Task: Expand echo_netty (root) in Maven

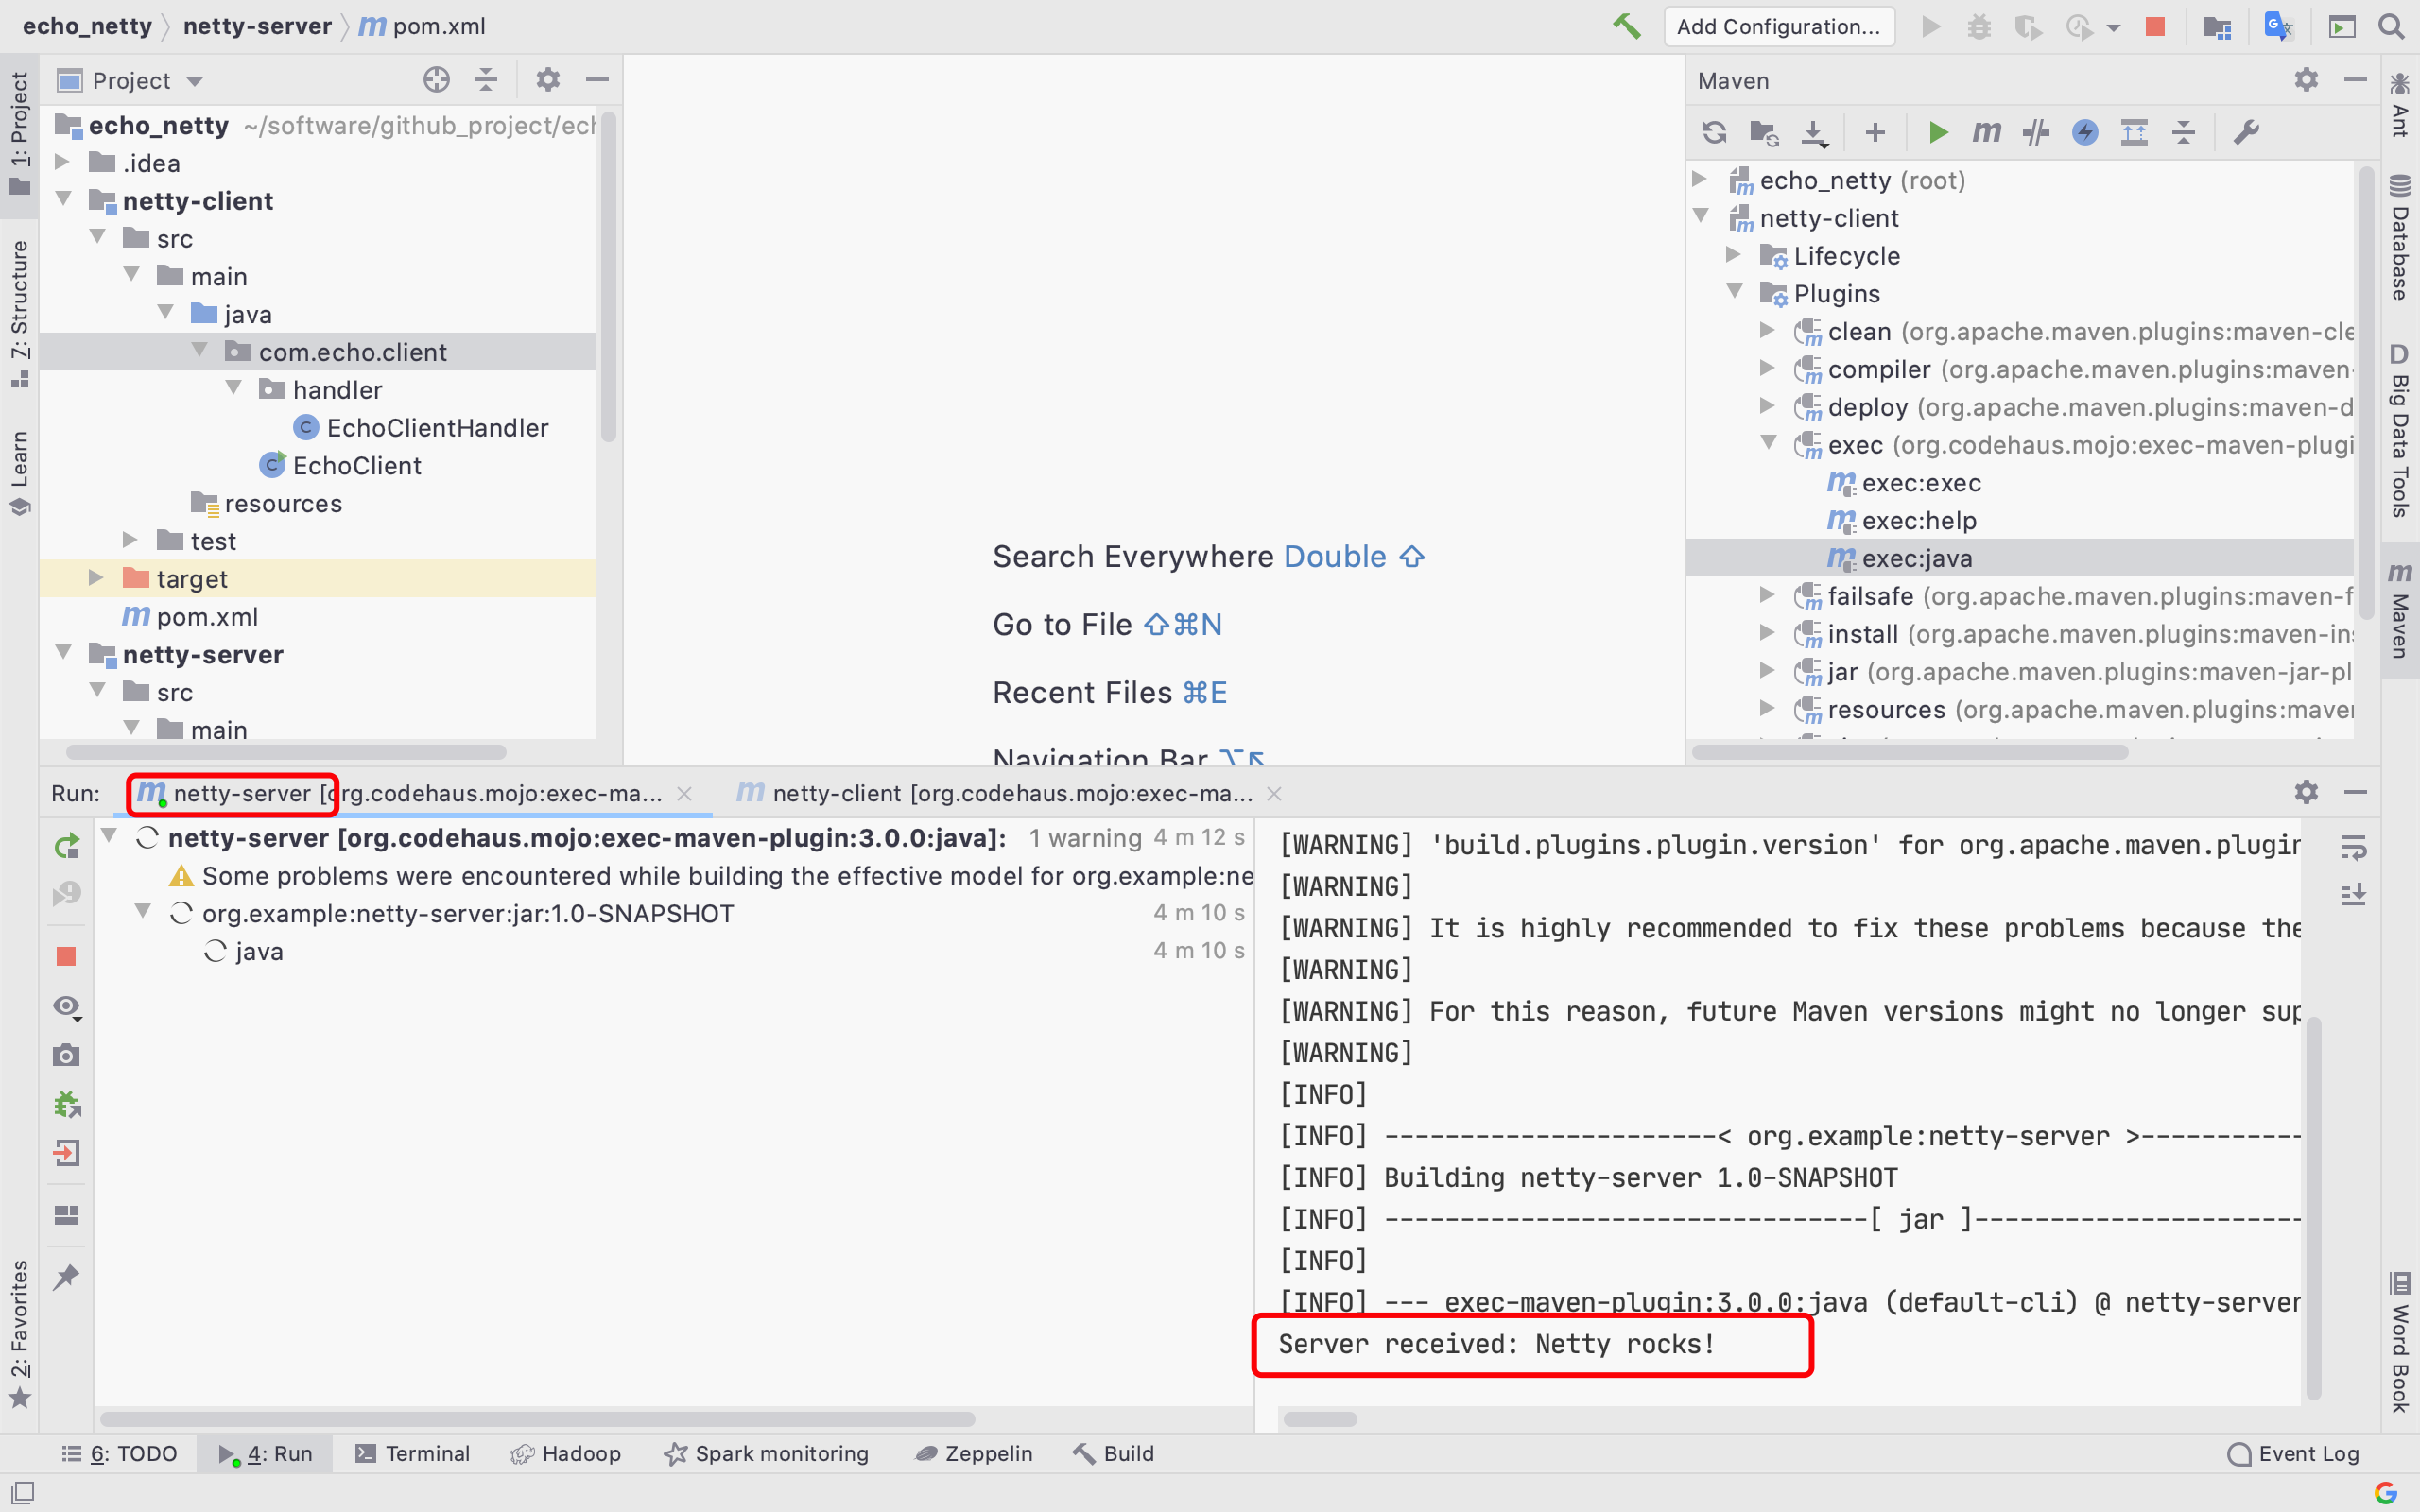Action: 1699,179
